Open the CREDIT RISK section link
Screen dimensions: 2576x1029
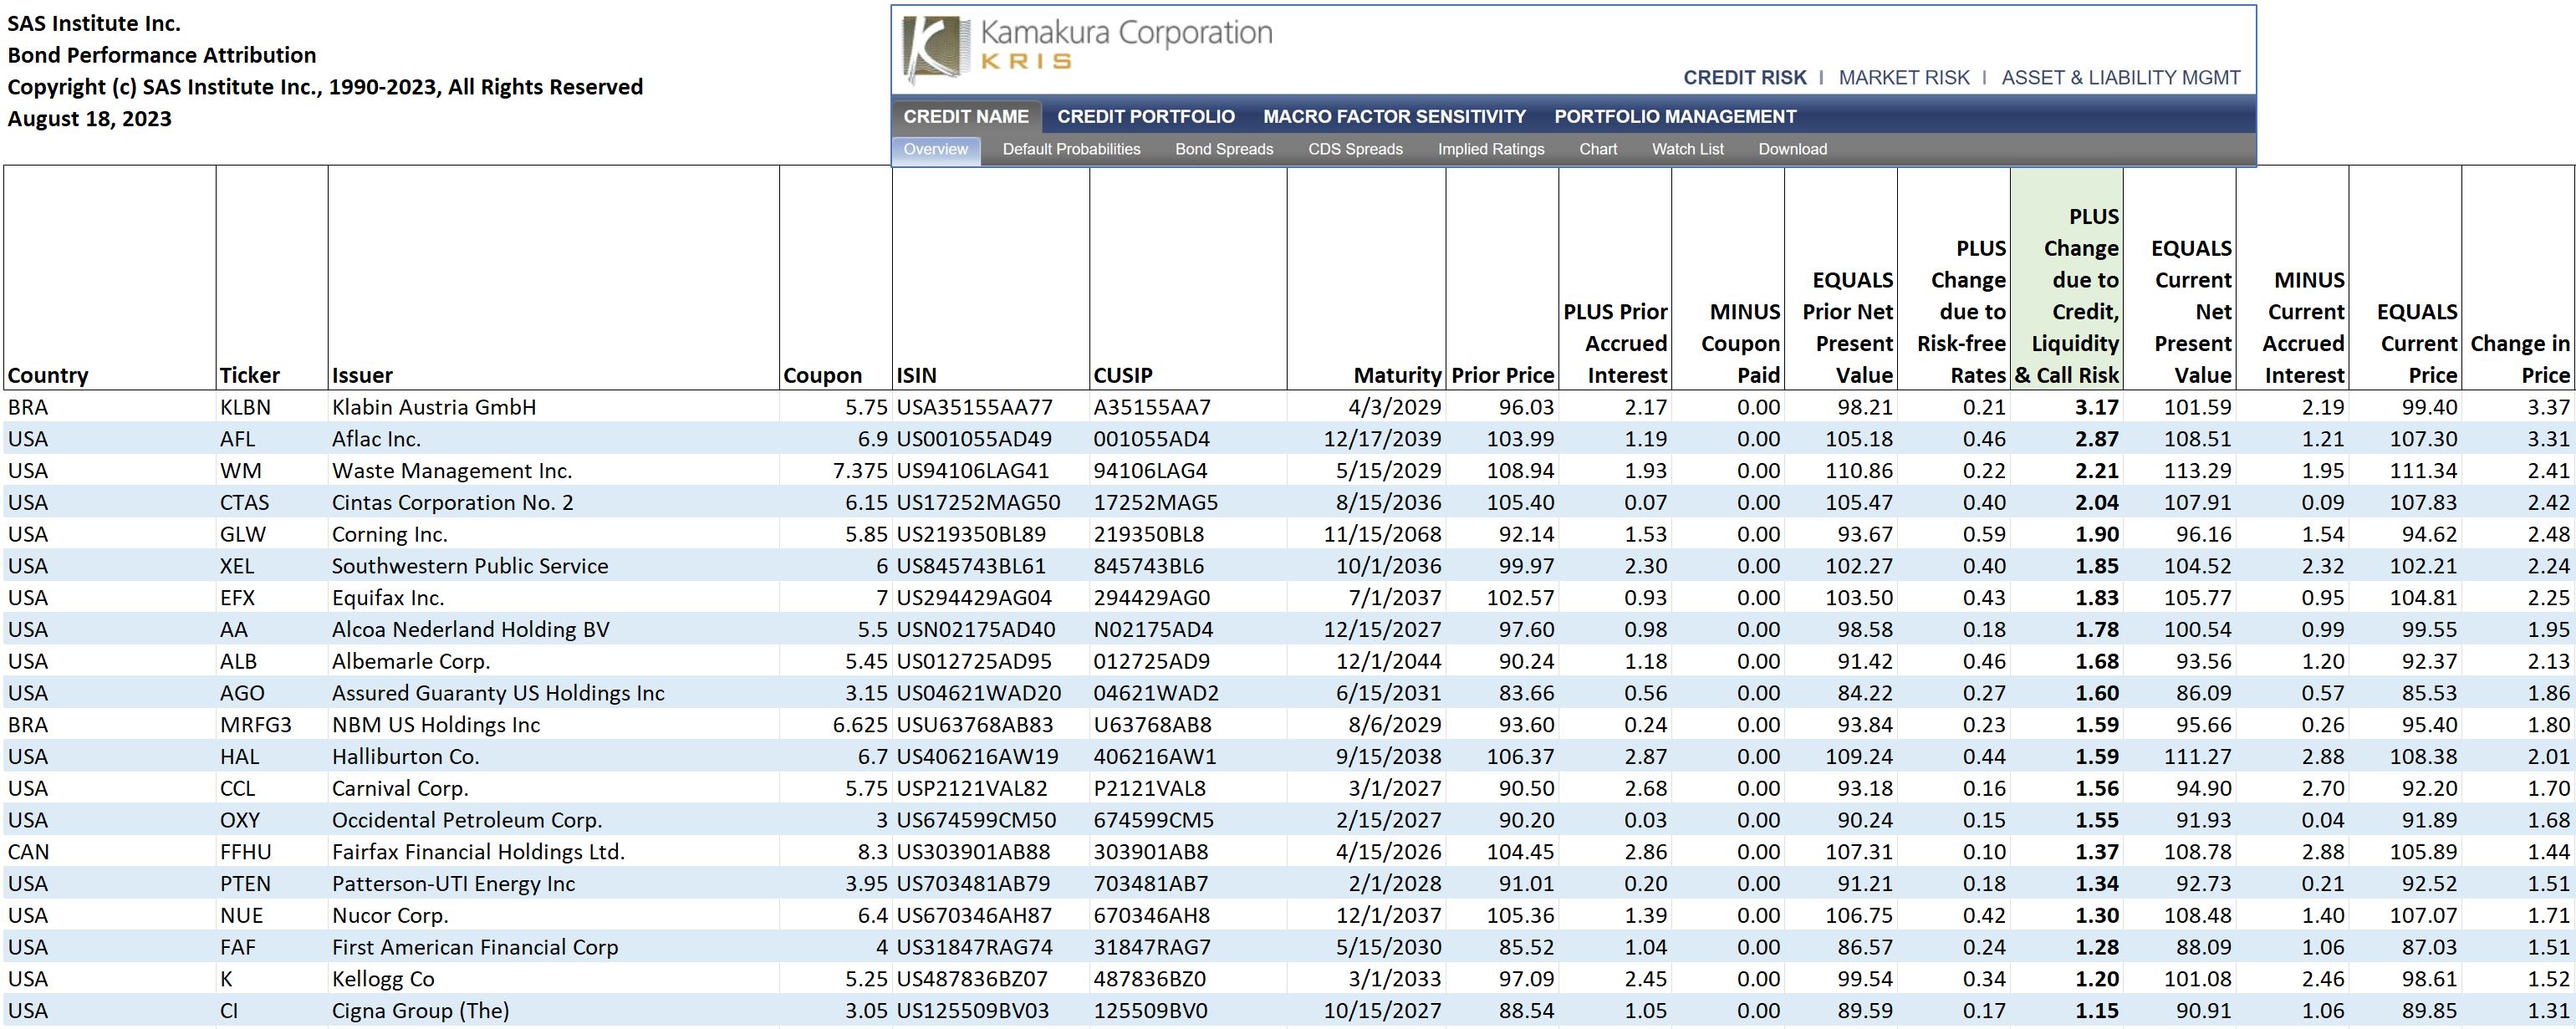point(1745,78)
